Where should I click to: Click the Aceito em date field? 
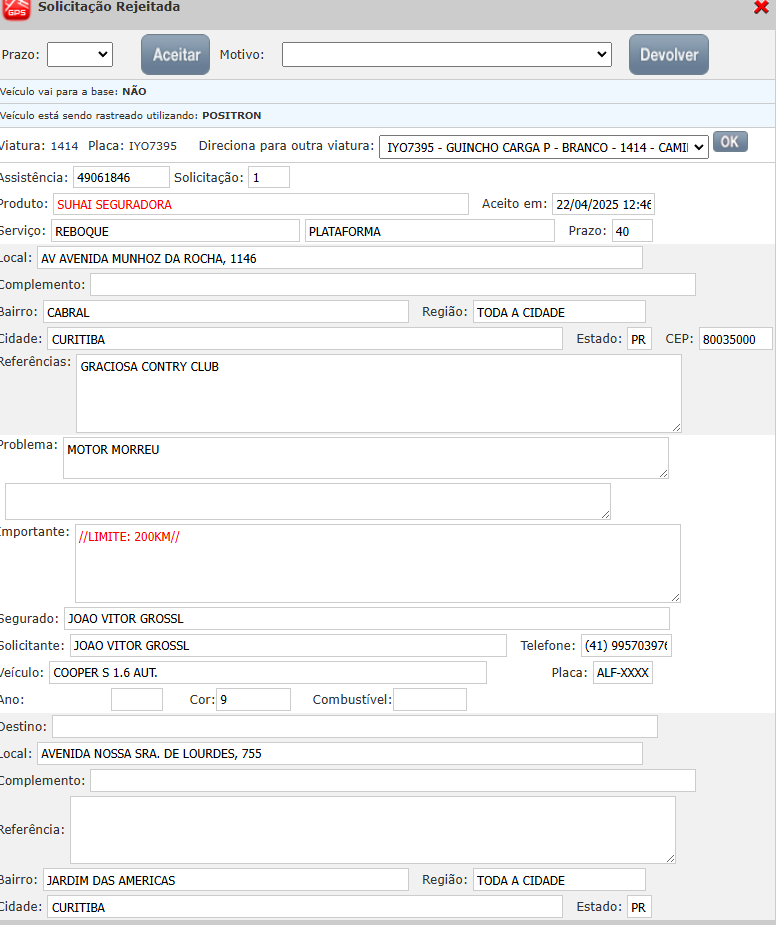603,204
